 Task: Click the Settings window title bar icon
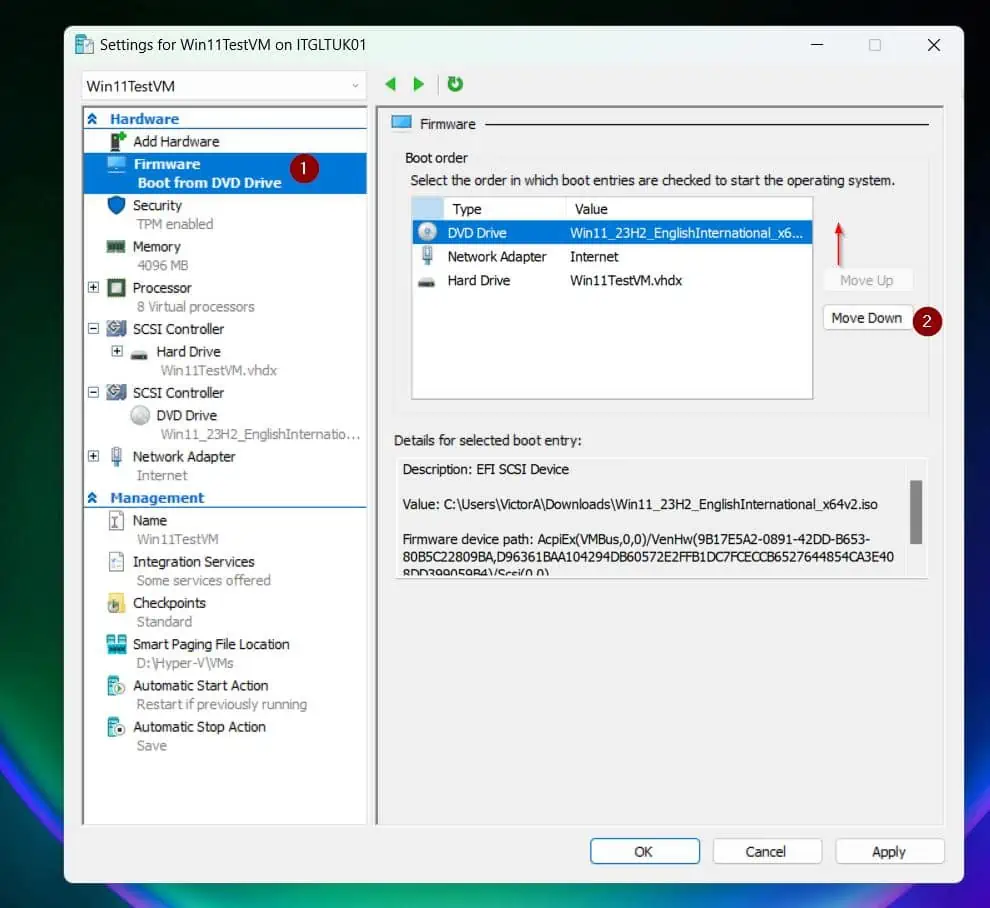coord(84,45)
